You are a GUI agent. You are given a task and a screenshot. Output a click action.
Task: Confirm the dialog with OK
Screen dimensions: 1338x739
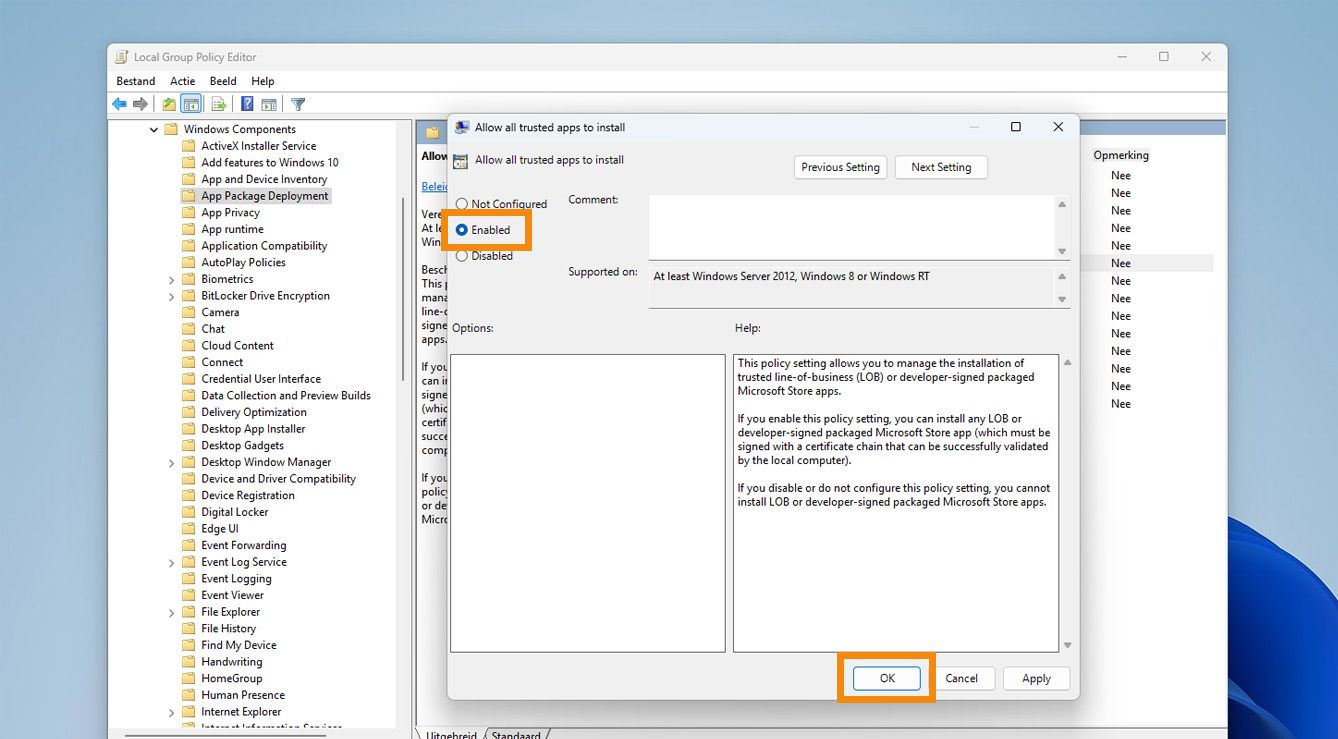point(887,678)
